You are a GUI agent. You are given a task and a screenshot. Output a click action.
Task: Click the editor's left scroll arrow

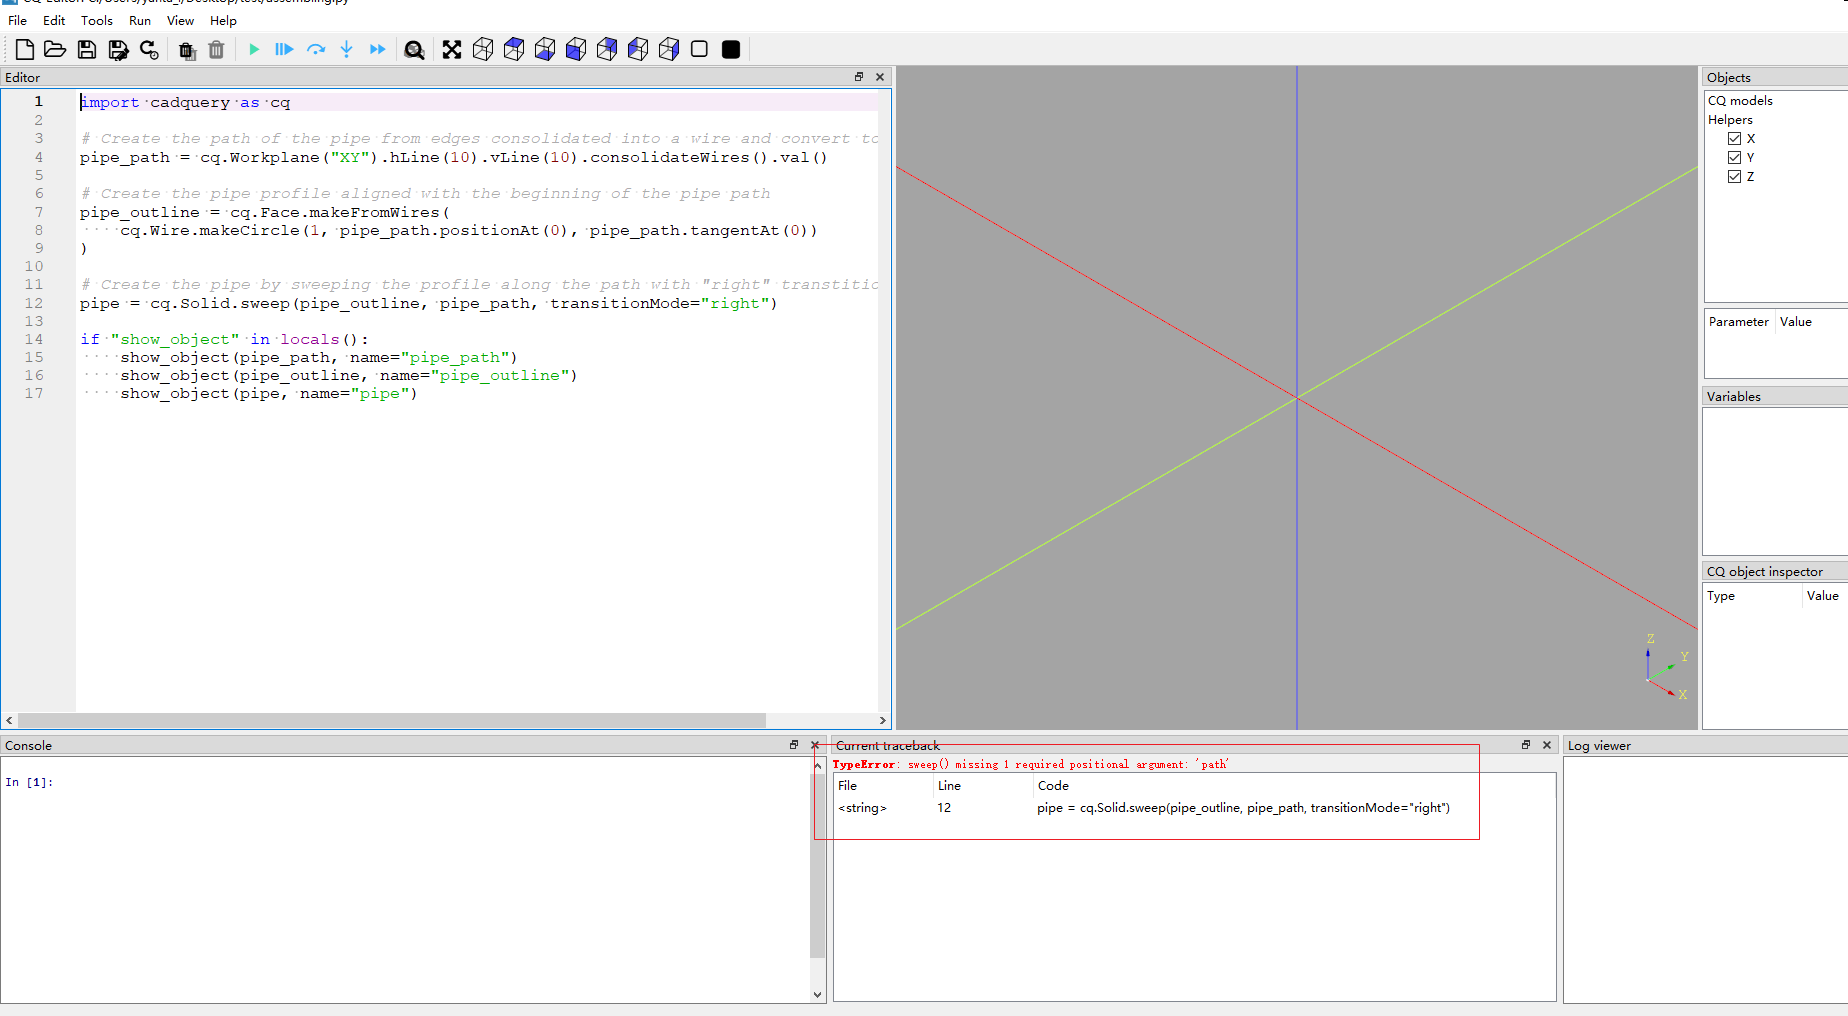pyautogui.click(x=9, y=720)
